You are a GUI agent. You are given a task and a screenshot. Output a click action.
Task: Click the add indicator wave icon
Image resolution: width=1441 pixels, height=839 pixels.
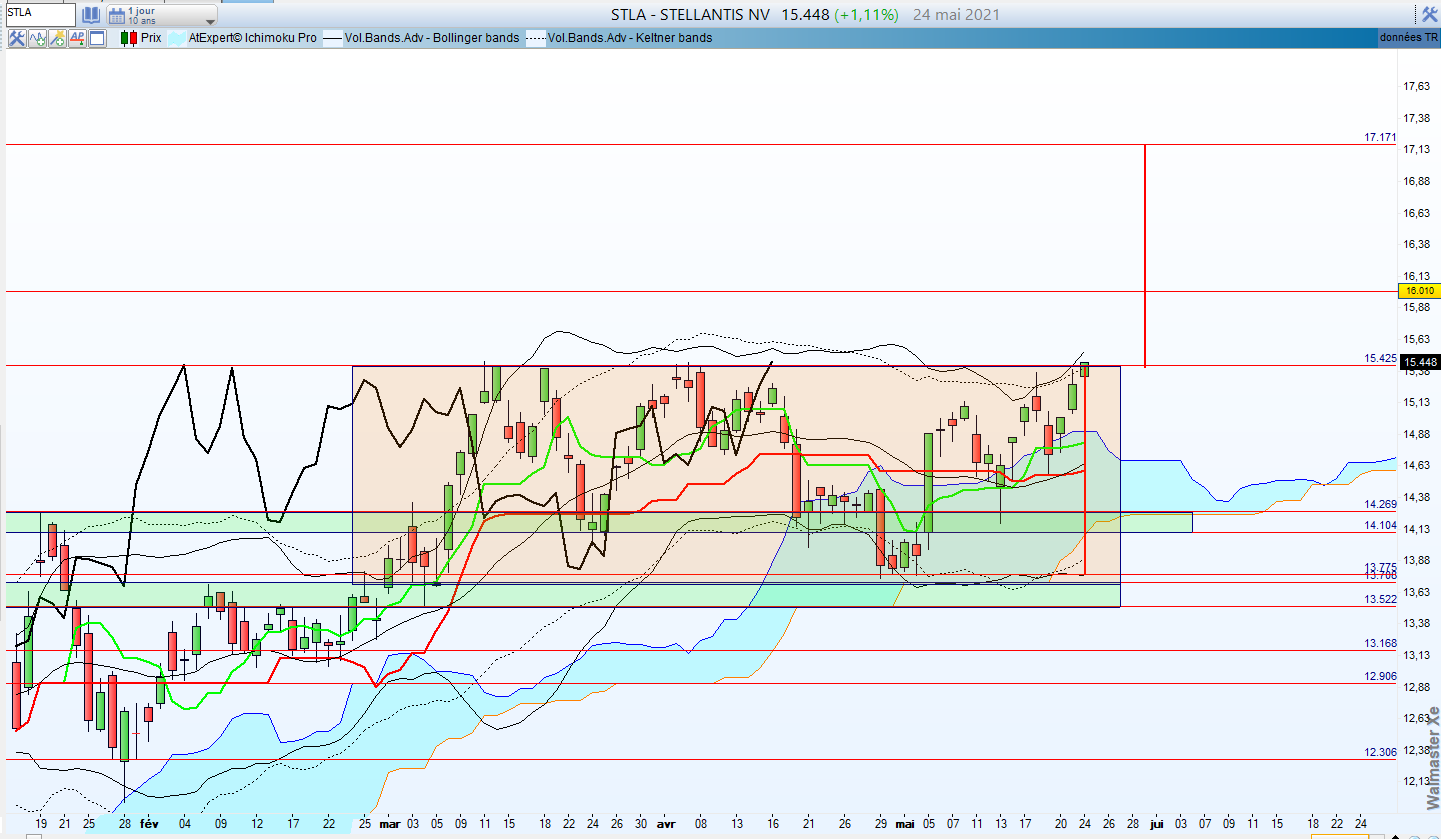[x=38, y=38]
